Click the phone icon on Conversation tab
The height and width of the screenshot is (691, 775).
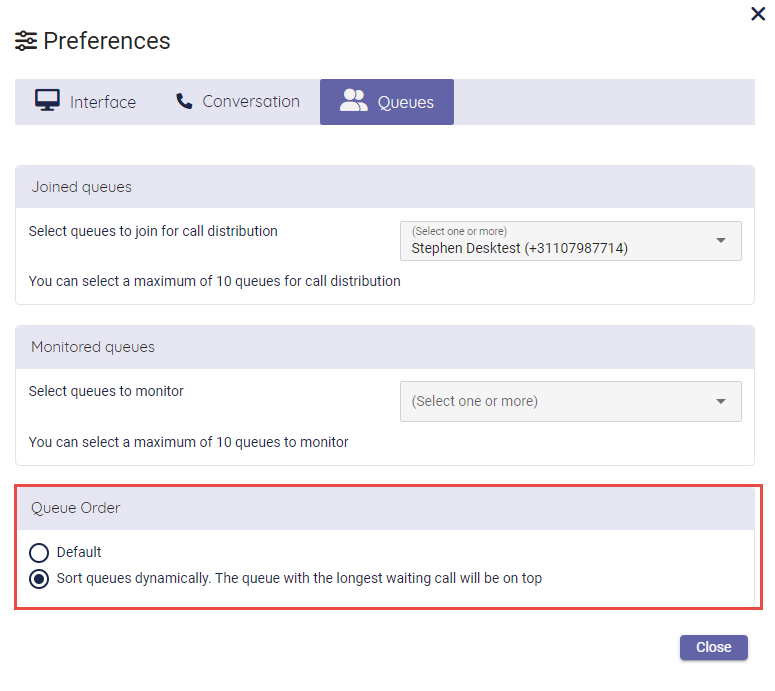[184, 101]
